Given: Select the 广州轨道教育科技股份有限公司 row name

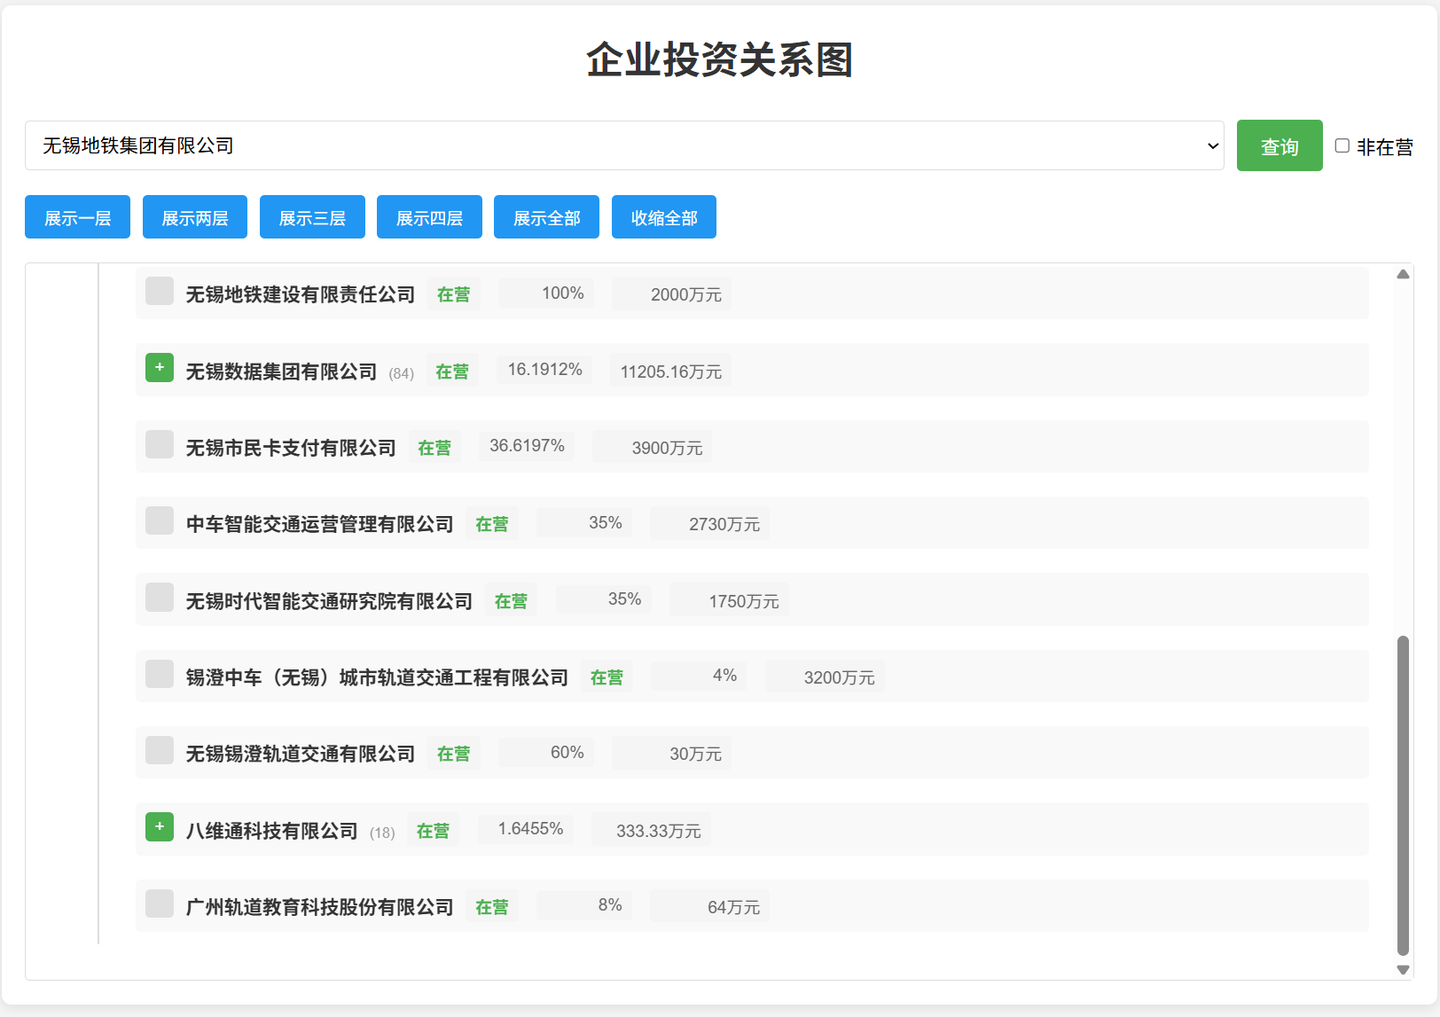Looking at the screenshot, I should tap(320, 907).
